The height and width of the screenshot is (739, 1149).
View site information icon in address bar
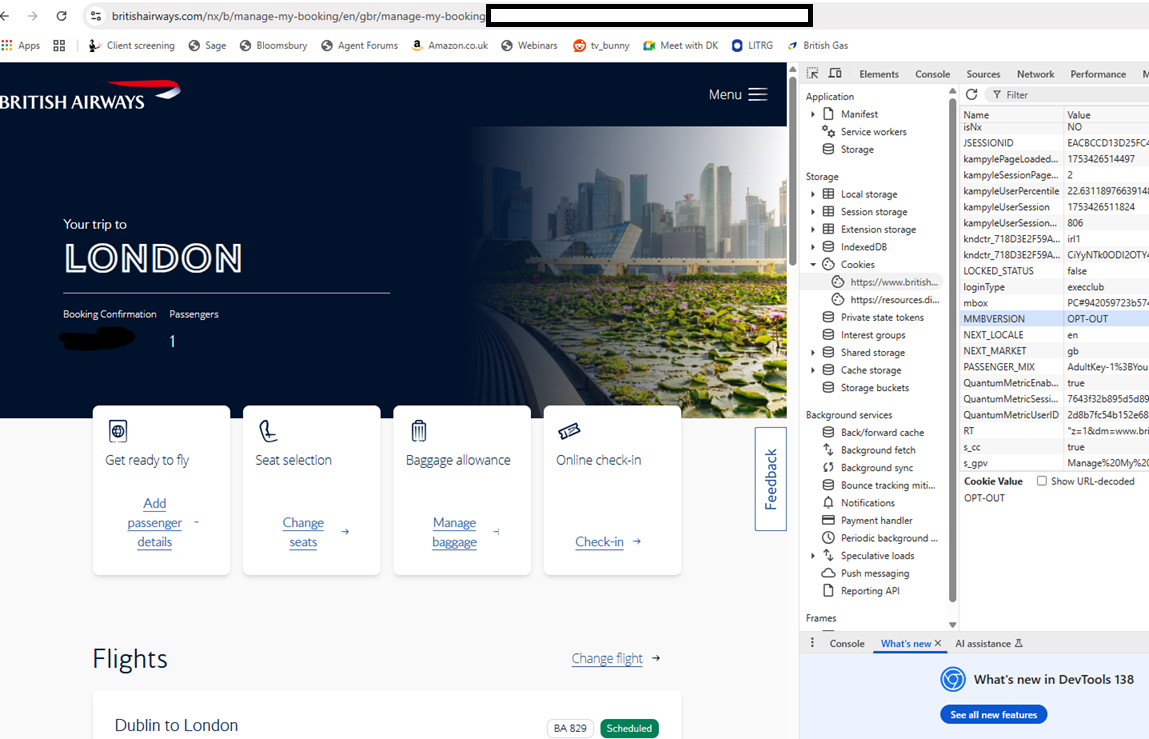coord(96,15)
